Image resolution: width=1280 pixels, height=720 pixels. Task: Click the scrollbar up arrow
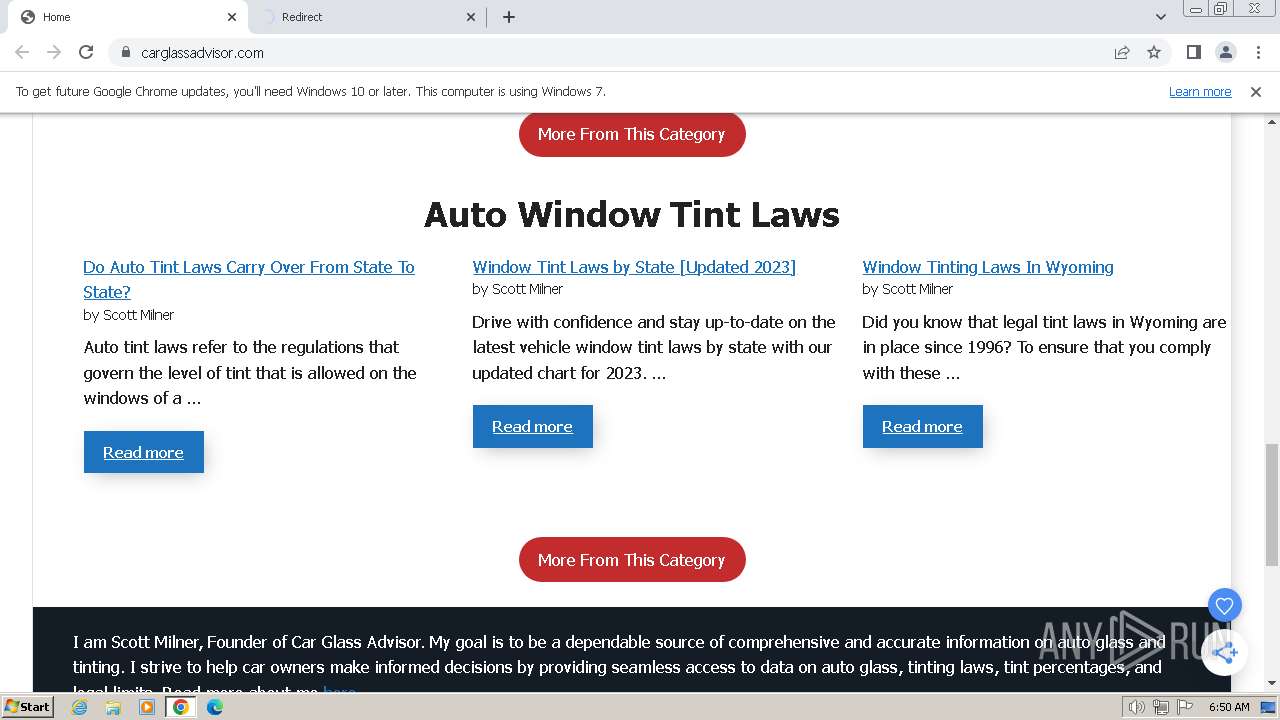click(x=1272, y=120)
